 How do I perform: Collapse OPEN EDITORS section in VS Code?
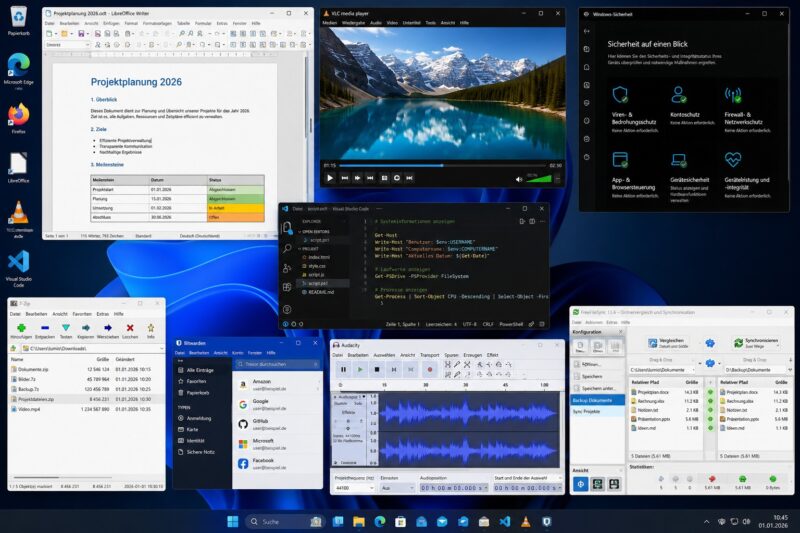[x=313, y=232]
